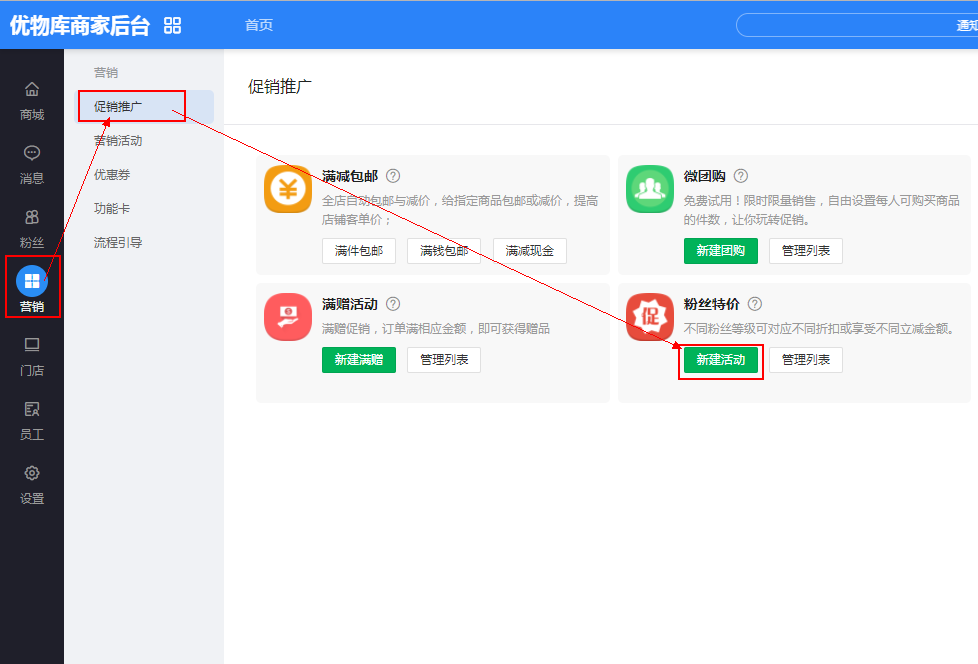The width and height of the screenshot is (978, 664).
Task: Click the 新建活动 button under 粉丝特价
Action: coord(721,360)
